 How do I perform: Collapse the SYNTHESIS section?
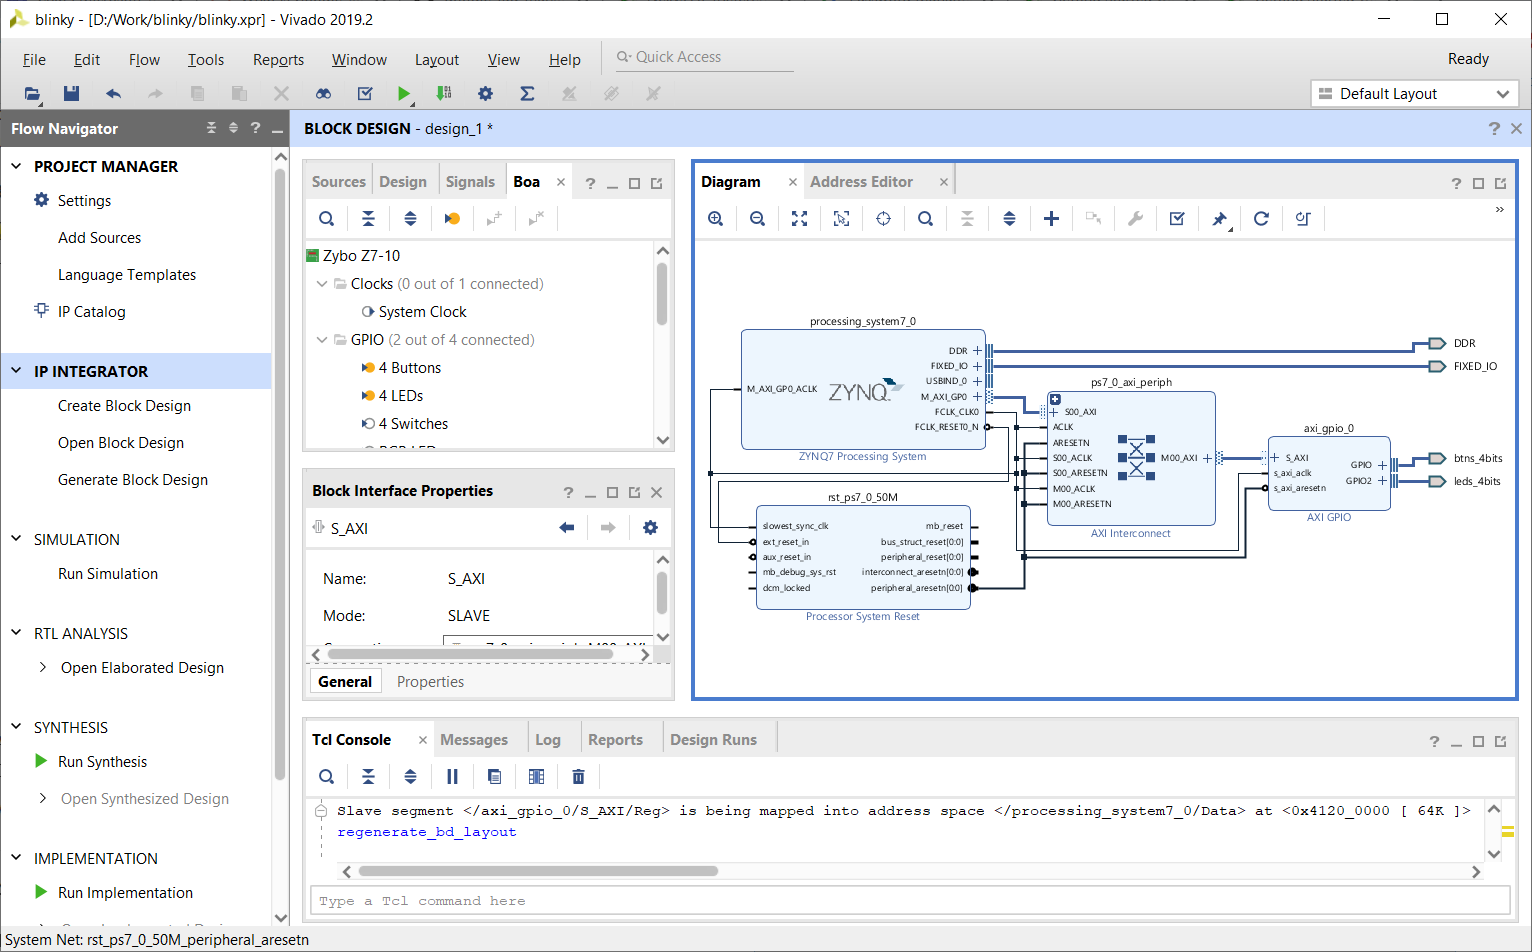(x=16, y=727)
